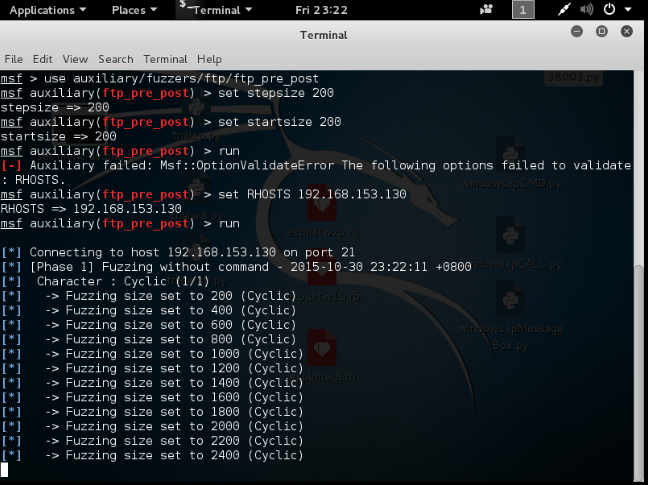Click the network connection icon

pos(566,10)
